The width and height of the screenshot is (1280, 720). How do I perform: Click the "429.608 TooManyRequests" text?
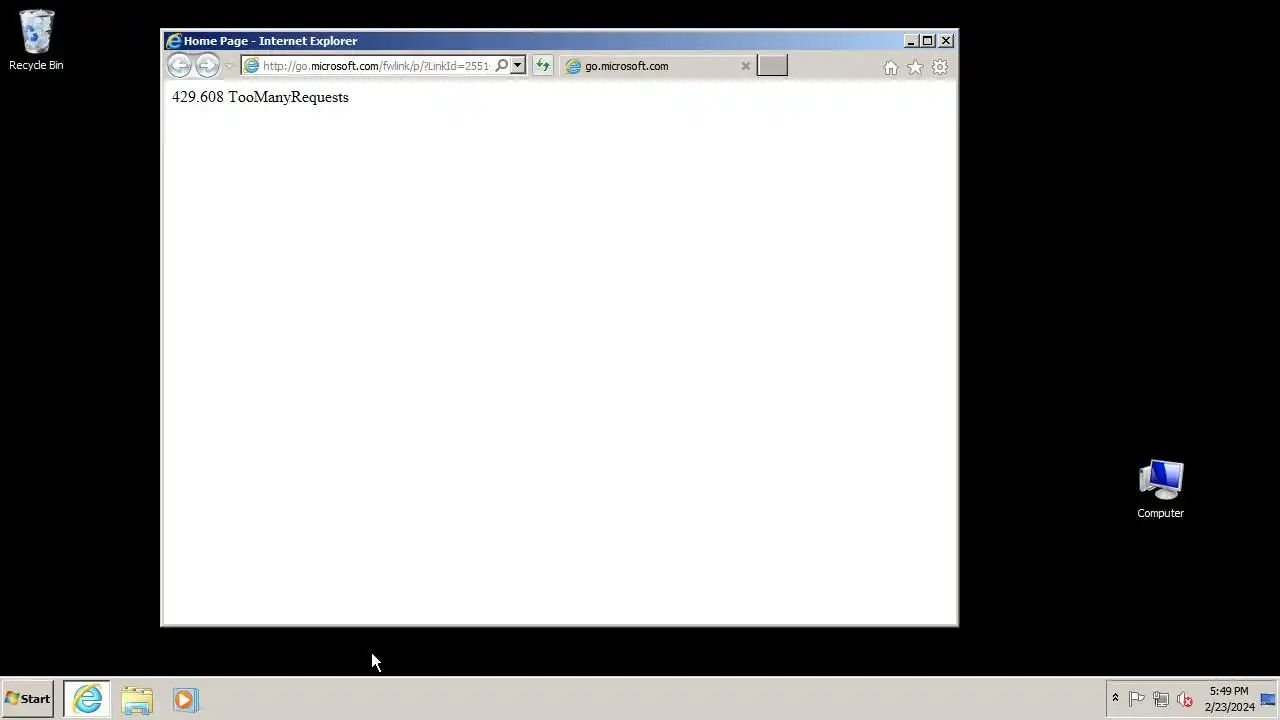[x=260, y=97]
